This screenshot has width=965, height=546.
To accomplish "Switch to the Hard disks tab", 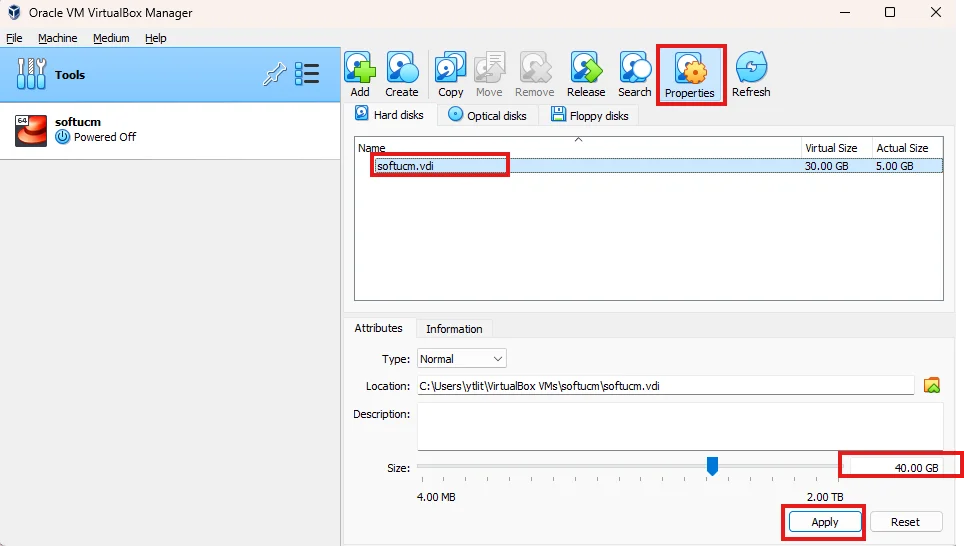I will click(390, 114).
